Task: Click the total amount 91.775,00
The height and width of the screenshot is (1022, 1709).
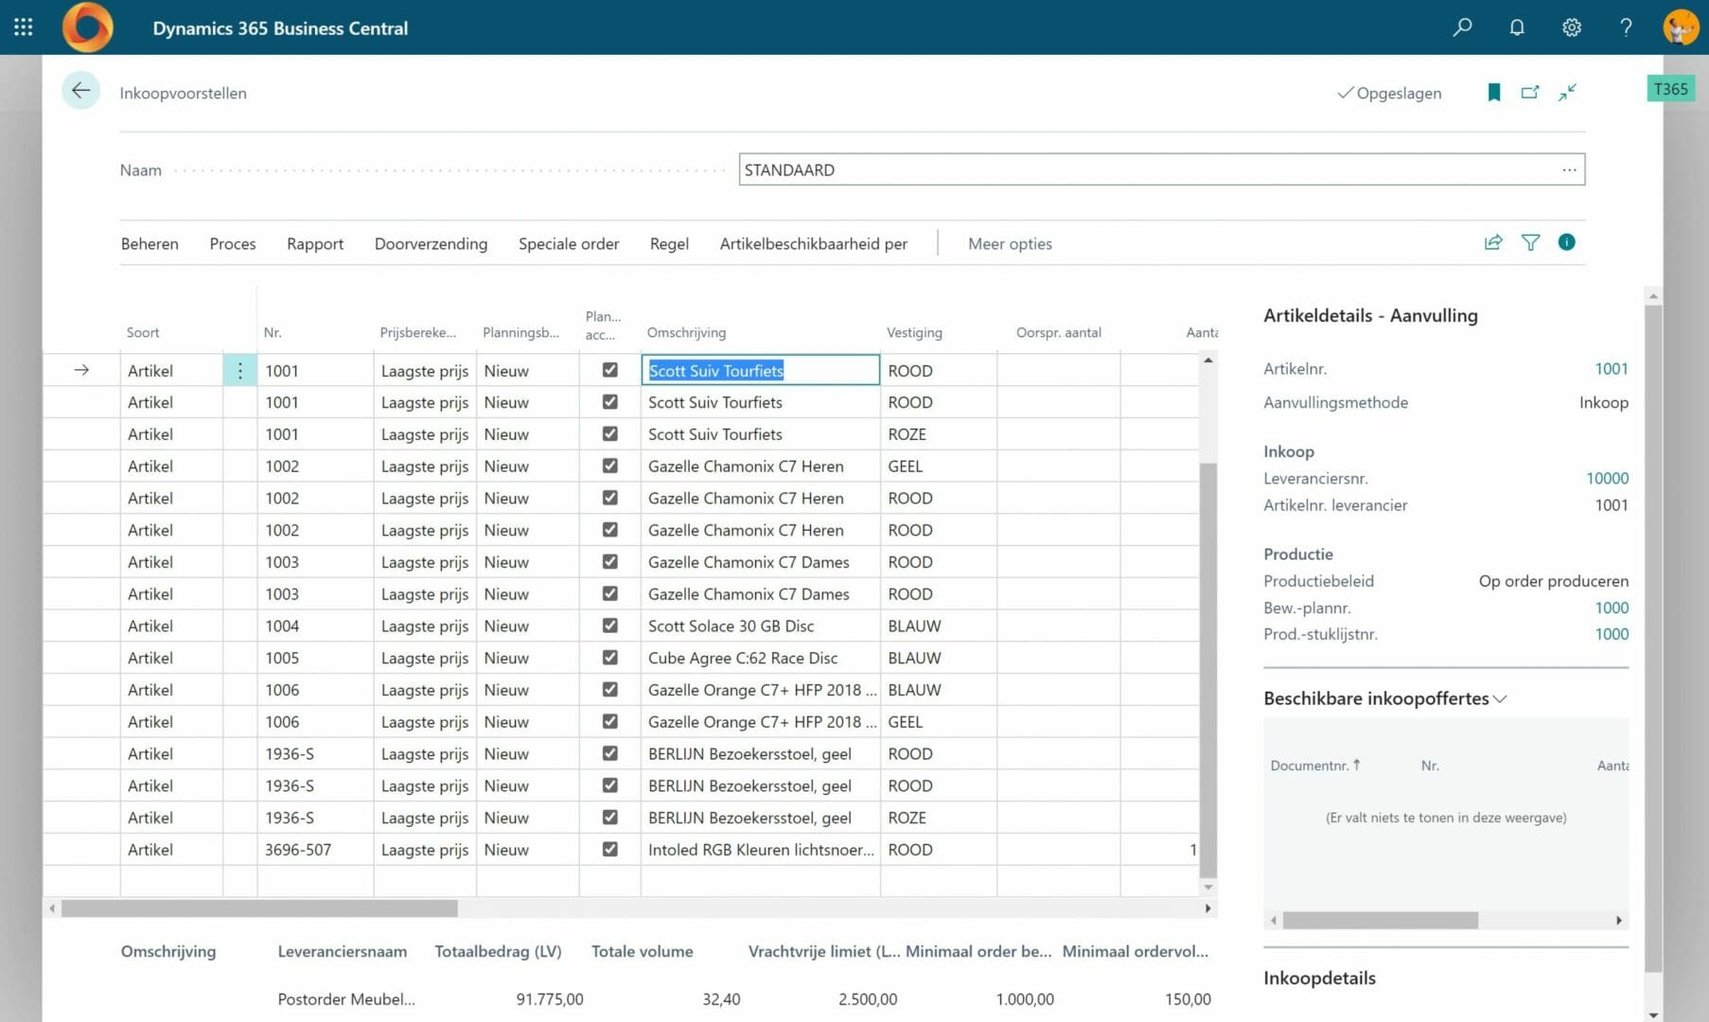Action: pos(549,999)
